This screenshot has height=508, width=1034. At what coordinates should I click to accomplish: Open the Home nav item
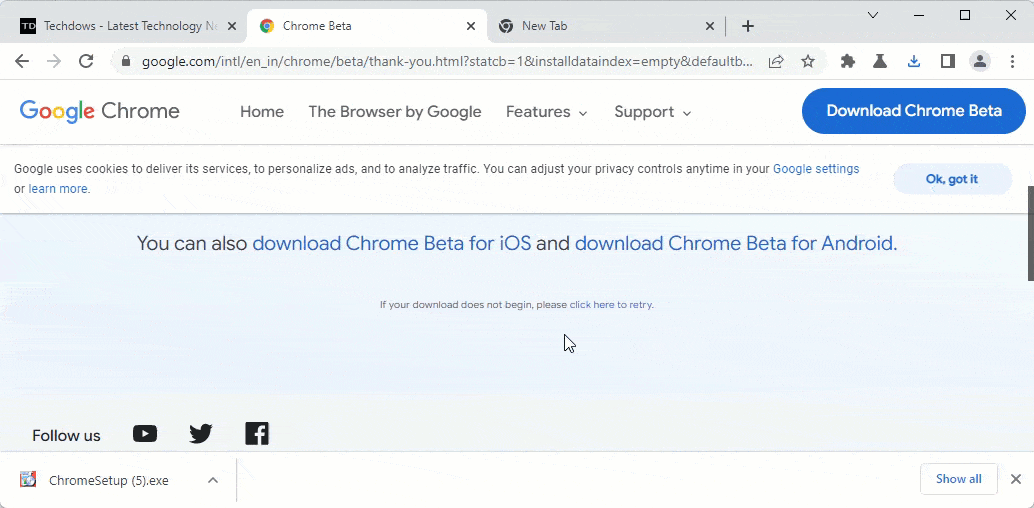(x=262, y=112)
